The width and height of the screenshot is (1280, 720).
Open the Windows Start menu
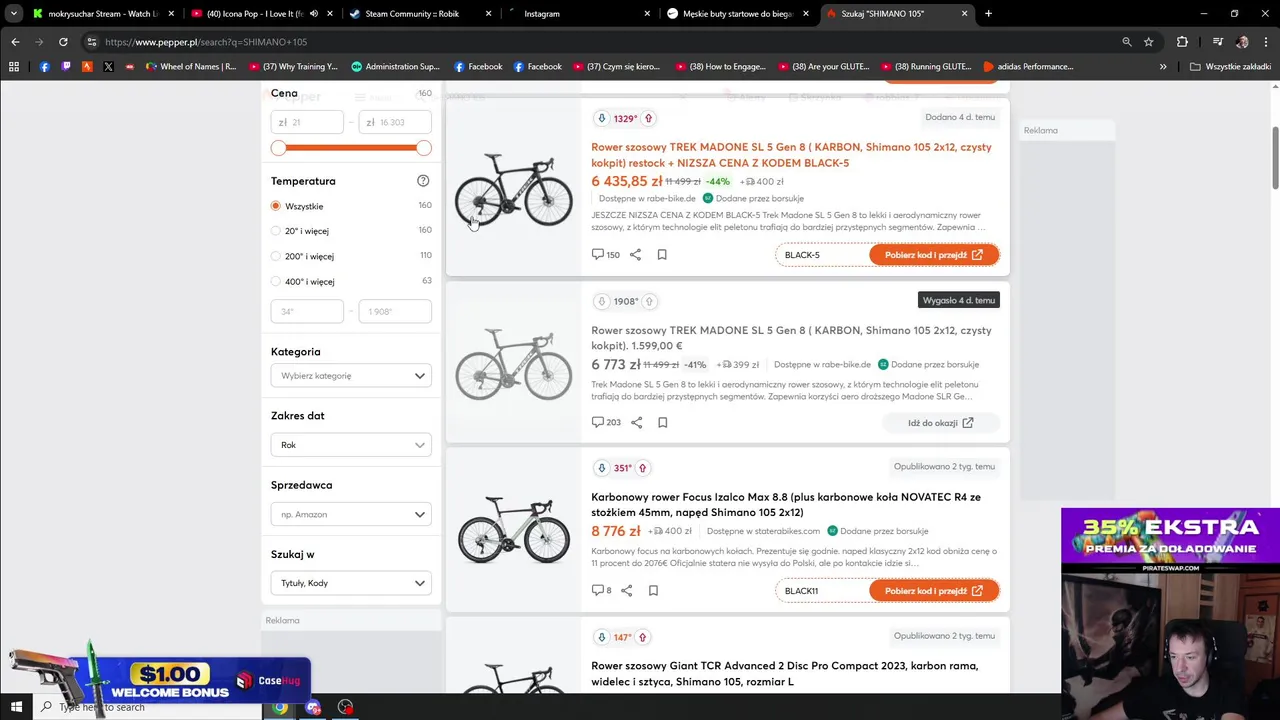[x=16, y=707]
